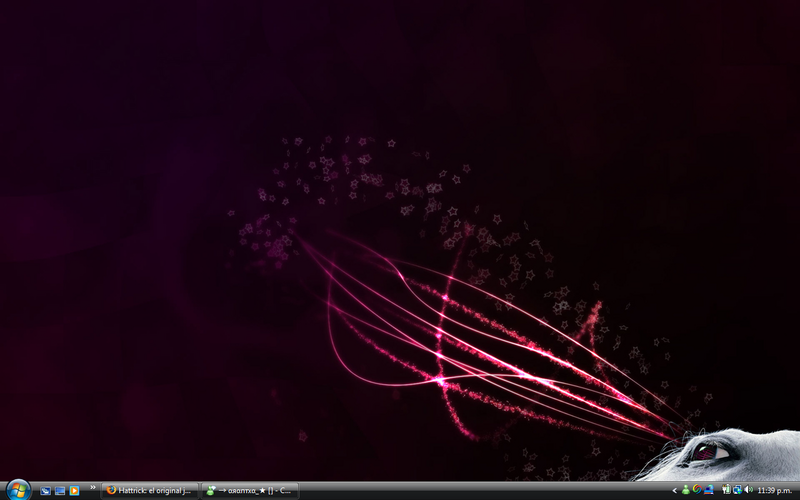The image size is (800, 500).
Task: Click the network connection tray icon
Action: (737, 490)
